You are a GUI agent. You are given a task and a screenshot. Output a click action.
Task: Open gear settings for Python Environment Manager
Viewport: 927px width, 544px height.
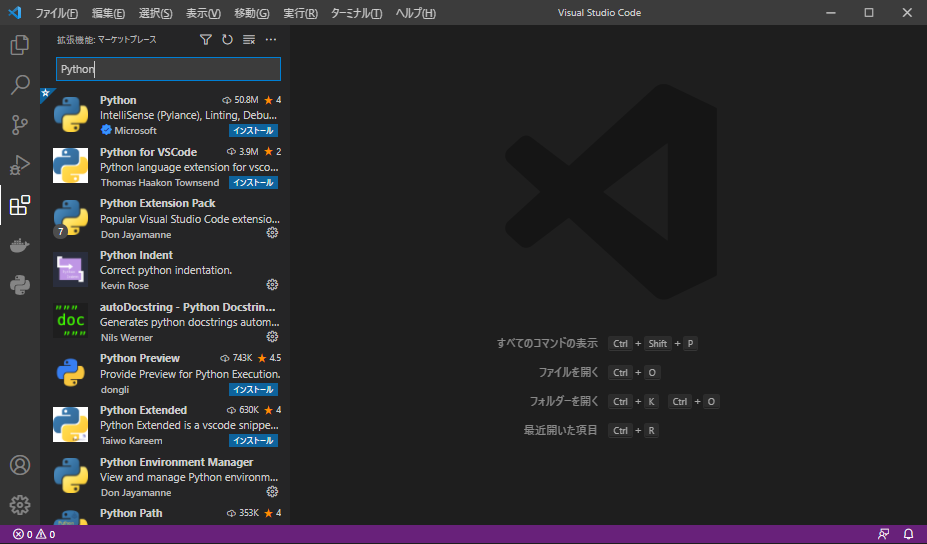tap(272, 491)
